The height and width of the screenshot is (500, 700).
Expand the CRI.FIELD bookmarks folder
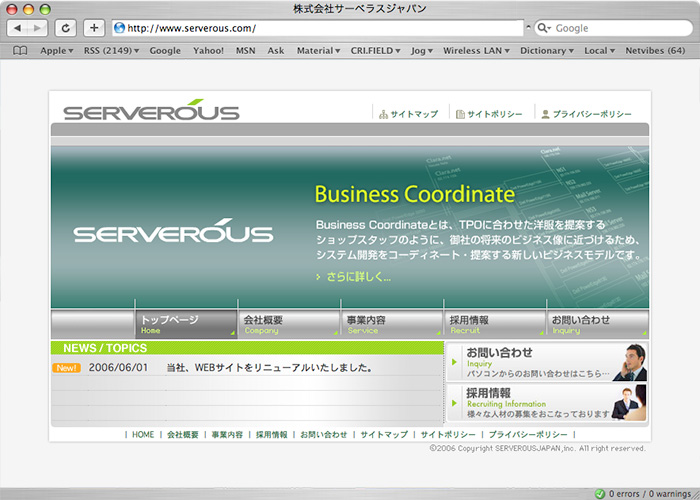(375, 50)
